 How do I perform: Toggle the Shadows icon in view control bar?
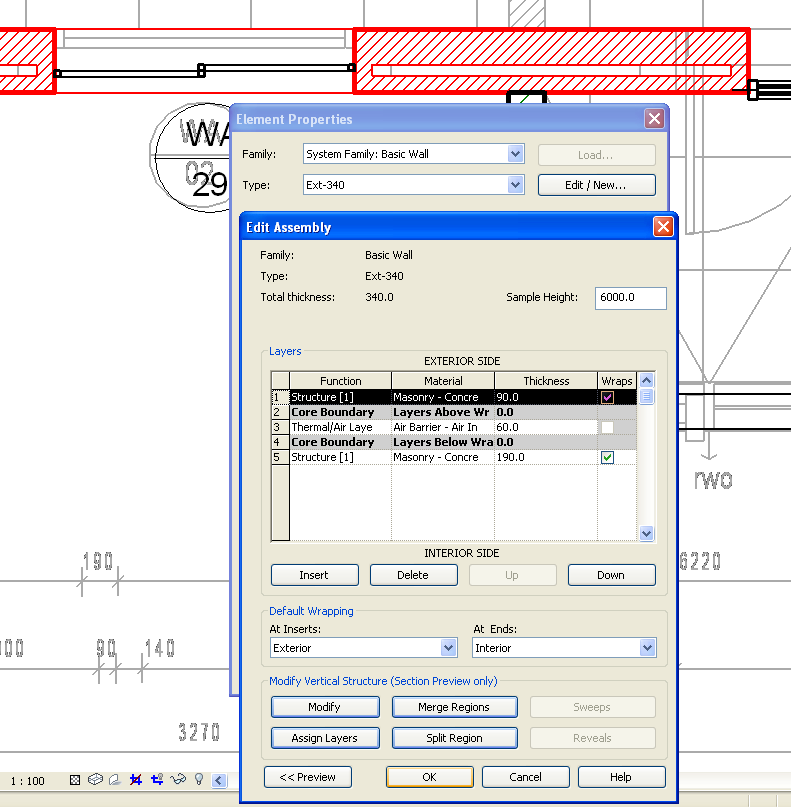pos(115,780)
